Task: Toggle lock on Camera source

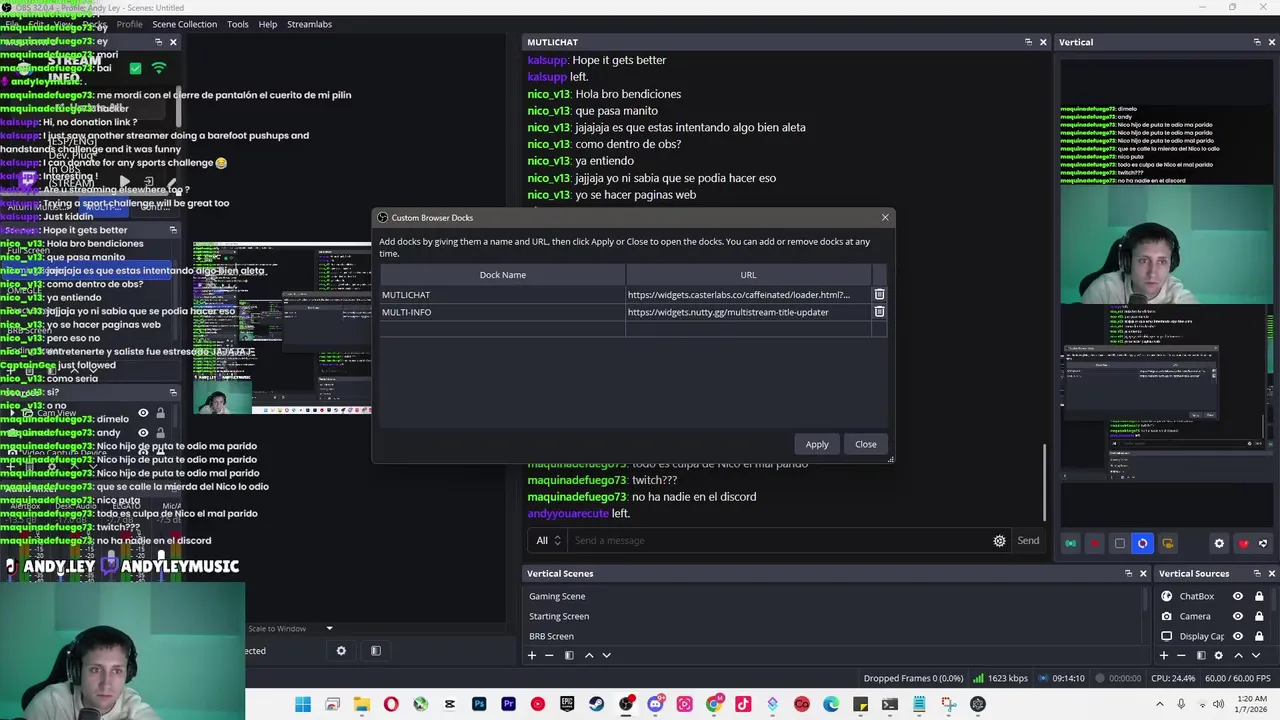Action: coord(1259,616)
